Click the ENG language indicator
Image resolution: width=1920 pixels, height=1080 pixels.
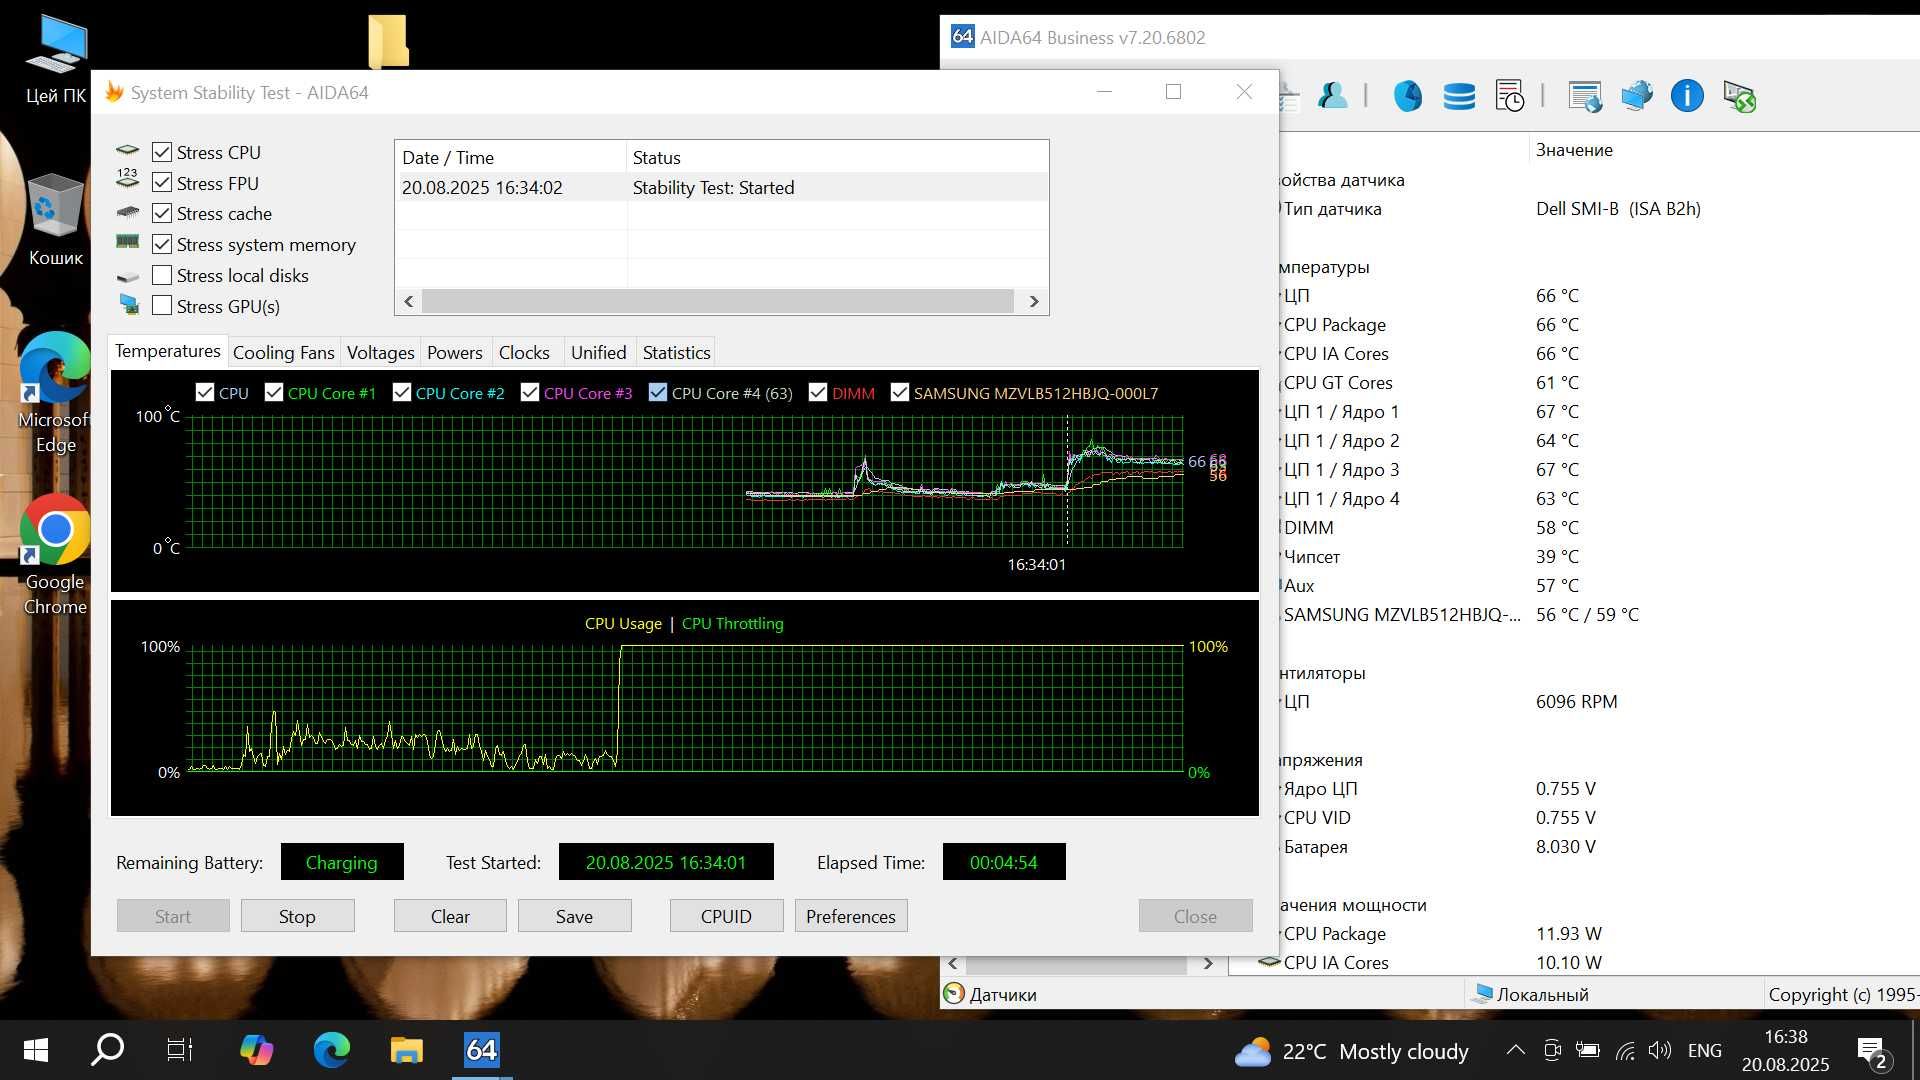[x=1704, y=1050]
